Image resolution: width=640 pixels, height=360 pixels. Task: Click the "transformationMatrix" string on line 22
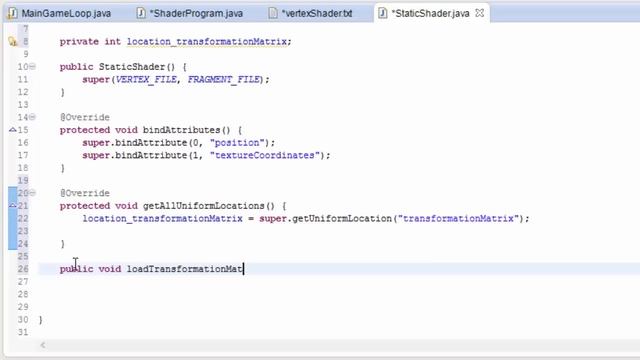458,218
